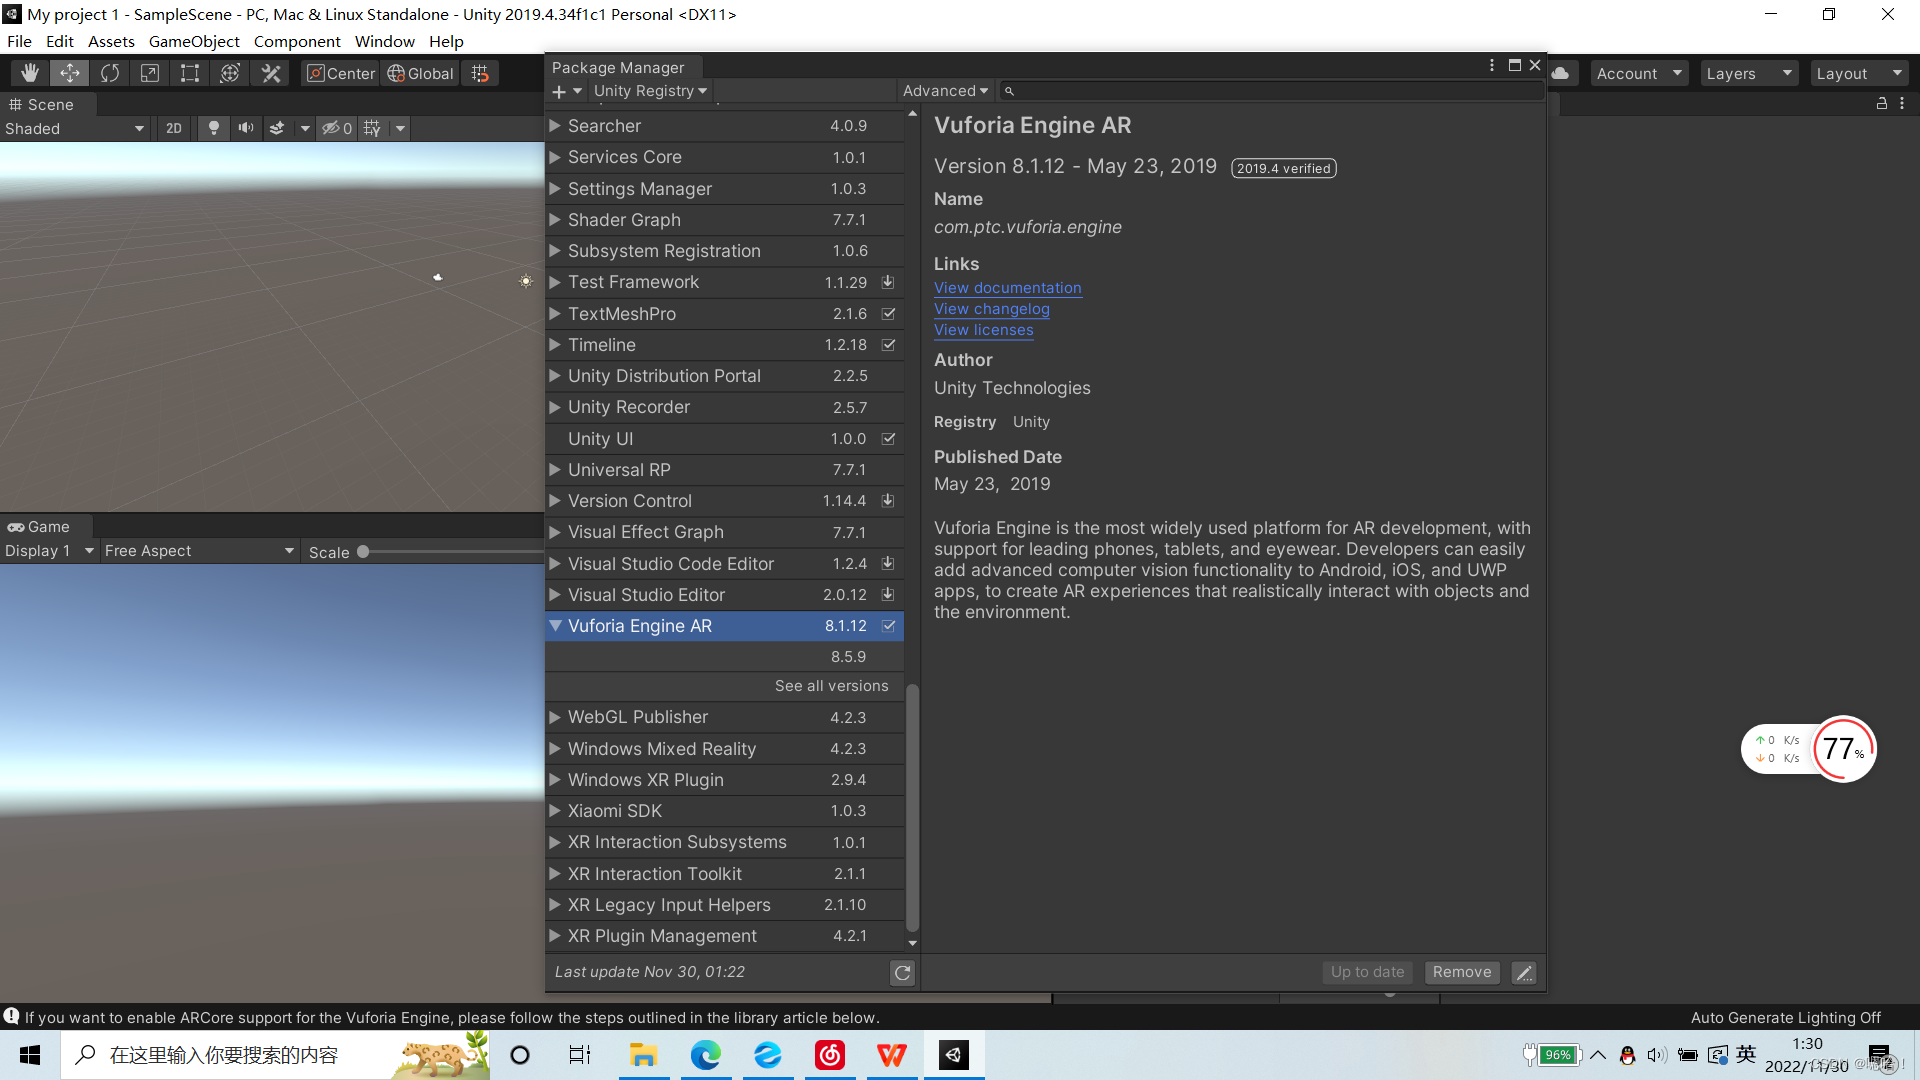Click the Rotate tool icon
This screenshot has width=1920, height=1080.
click(107, 73)
